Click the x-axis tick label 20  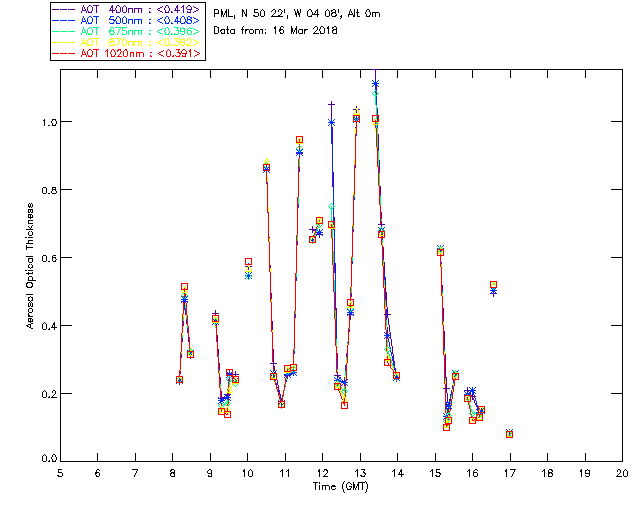coord(622,472)
